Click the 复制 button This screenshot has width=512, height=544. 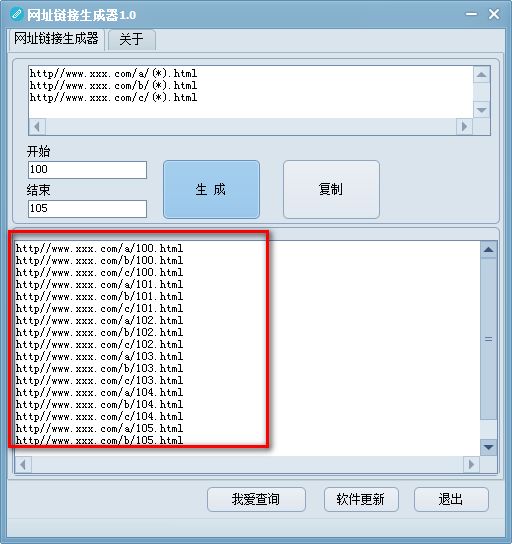pyautogui.click(x=331, y=189)
